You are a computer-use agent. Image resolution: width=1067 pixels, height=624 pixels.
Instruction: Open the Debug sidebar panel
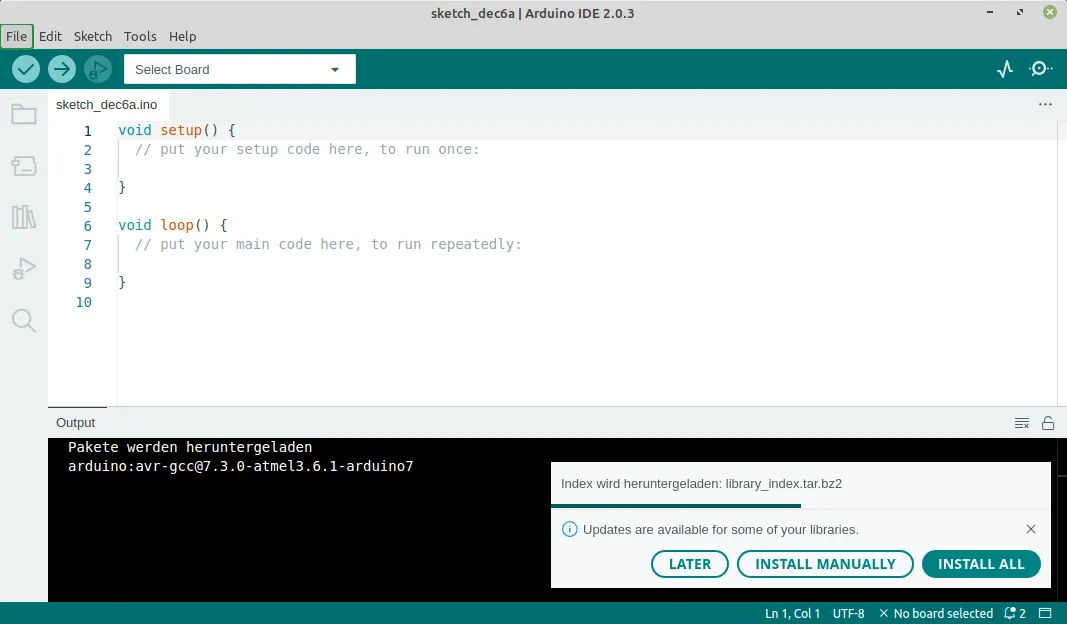[x=24, y=269]
